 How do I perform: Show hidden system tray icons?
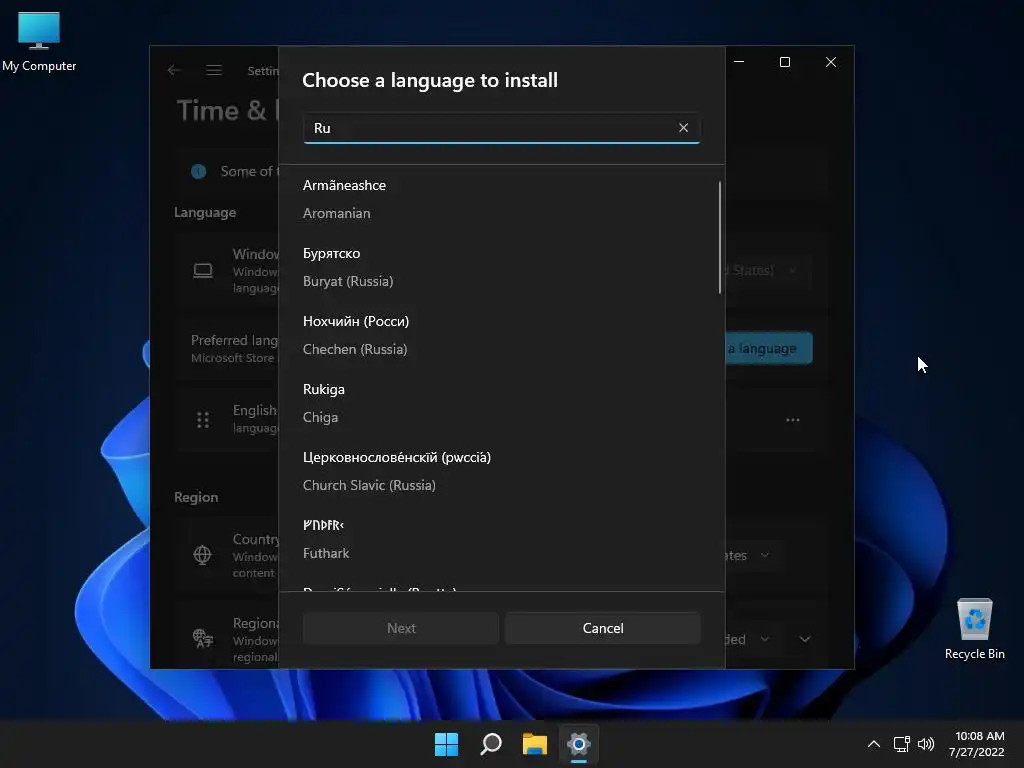[x=874, y=744]
